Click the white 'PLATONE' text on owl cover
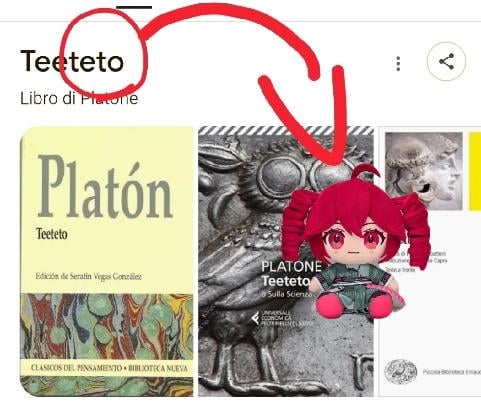Image resolution: width=481 pixels, height=407 pixels. point(291,266)
